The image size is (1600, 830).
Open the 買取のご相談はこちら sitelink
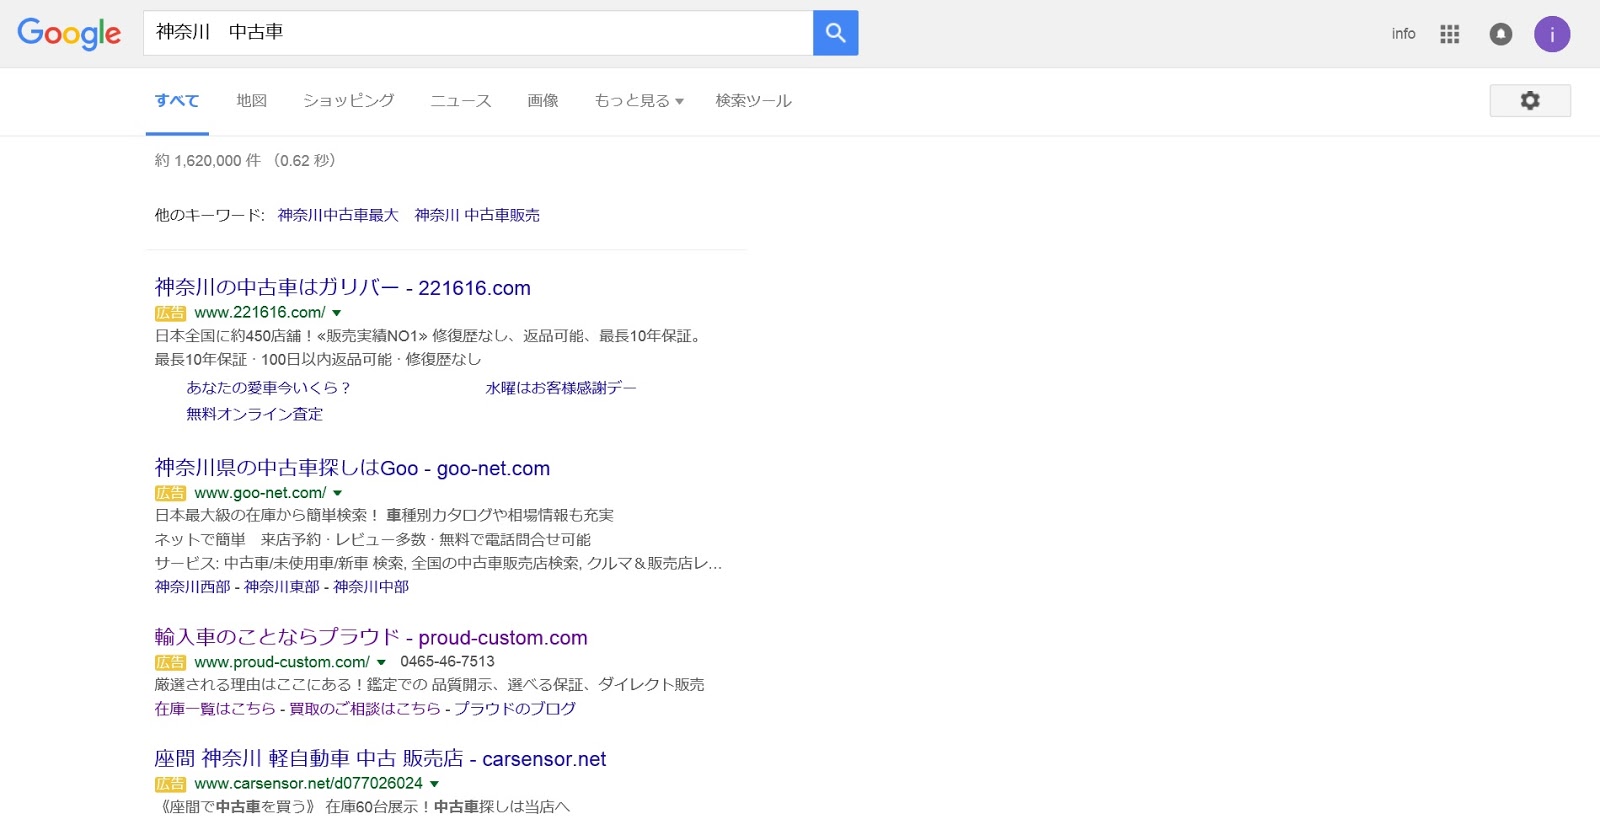365,709
